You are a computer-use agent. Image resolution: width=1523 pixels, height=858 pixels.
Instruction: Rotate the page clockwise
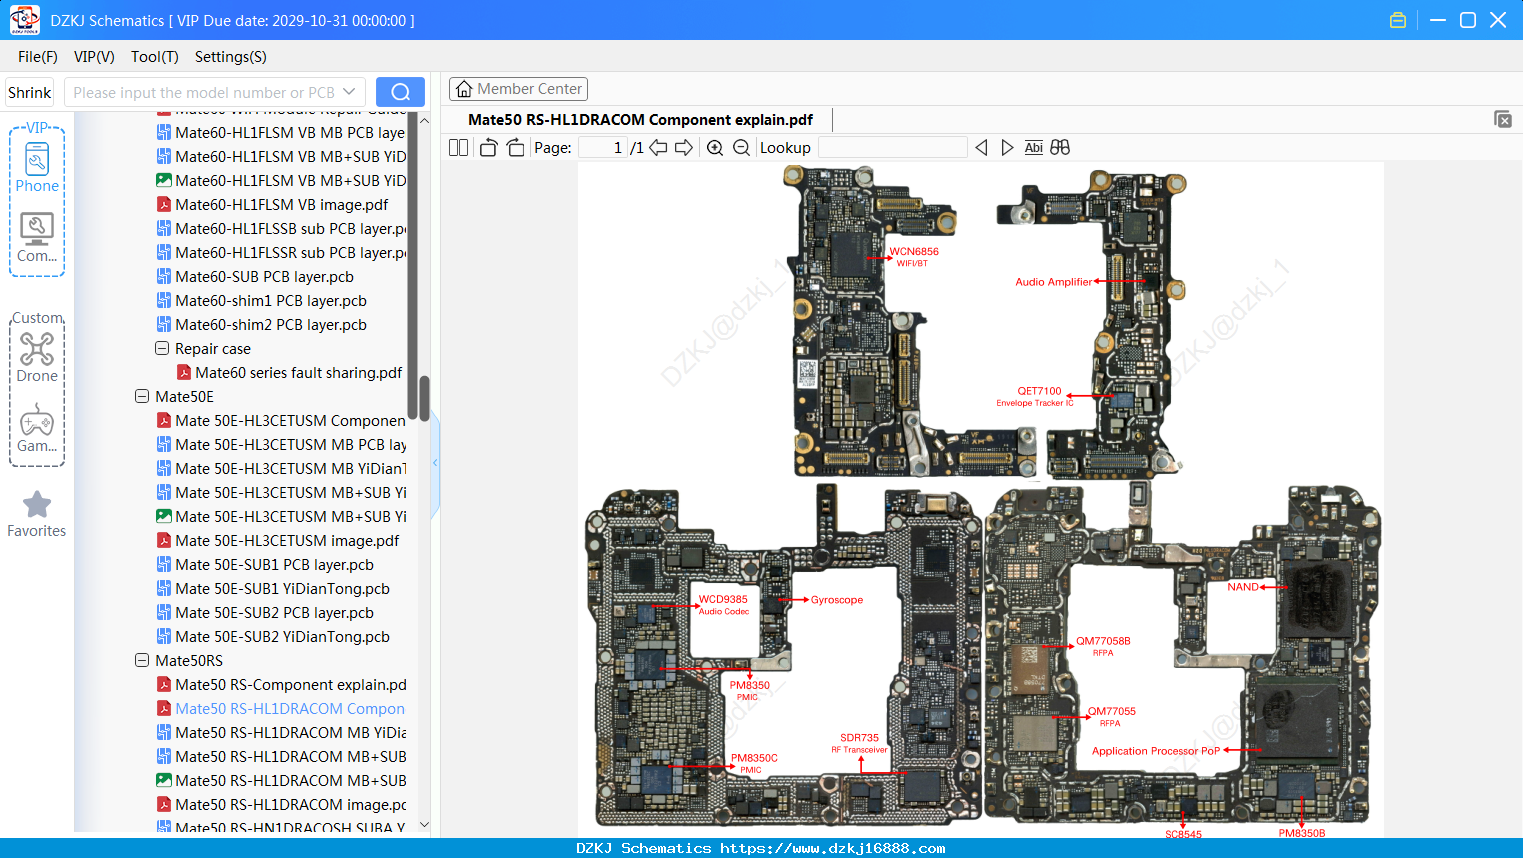515,148
